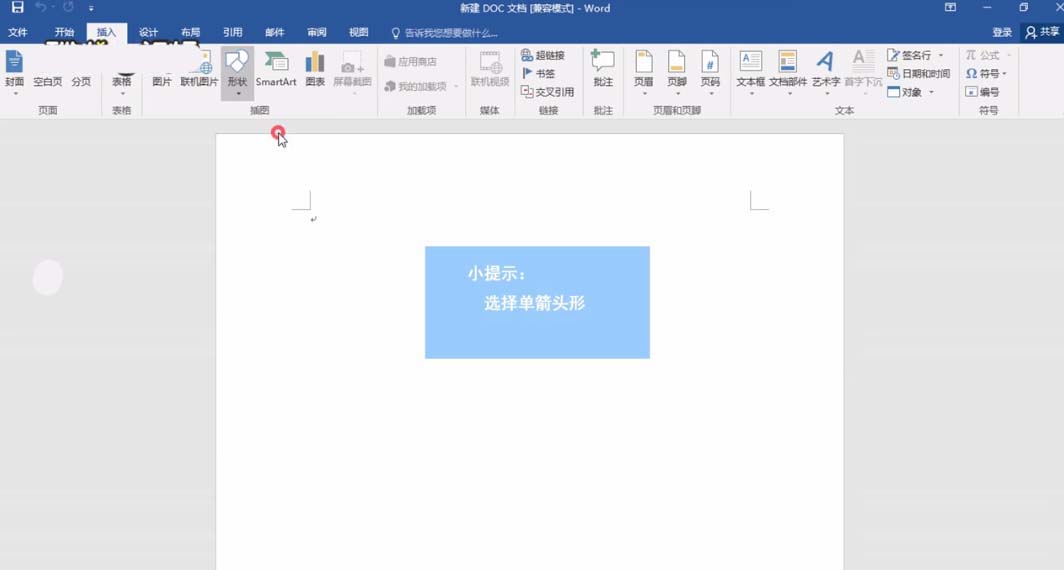Click the blue tip text box in document
The width and height of the screenshot is (1064, 570).
[x=537, y=303]
